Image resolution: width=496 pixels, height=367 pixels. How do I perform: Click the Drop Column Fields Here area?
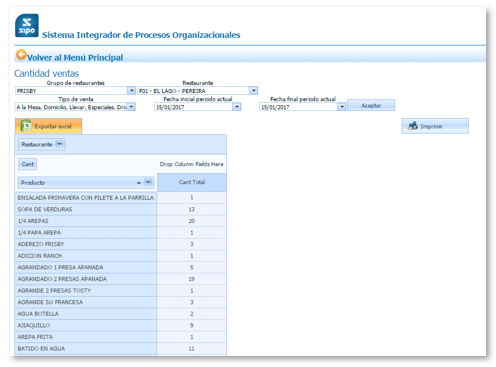tap(192, 164)
